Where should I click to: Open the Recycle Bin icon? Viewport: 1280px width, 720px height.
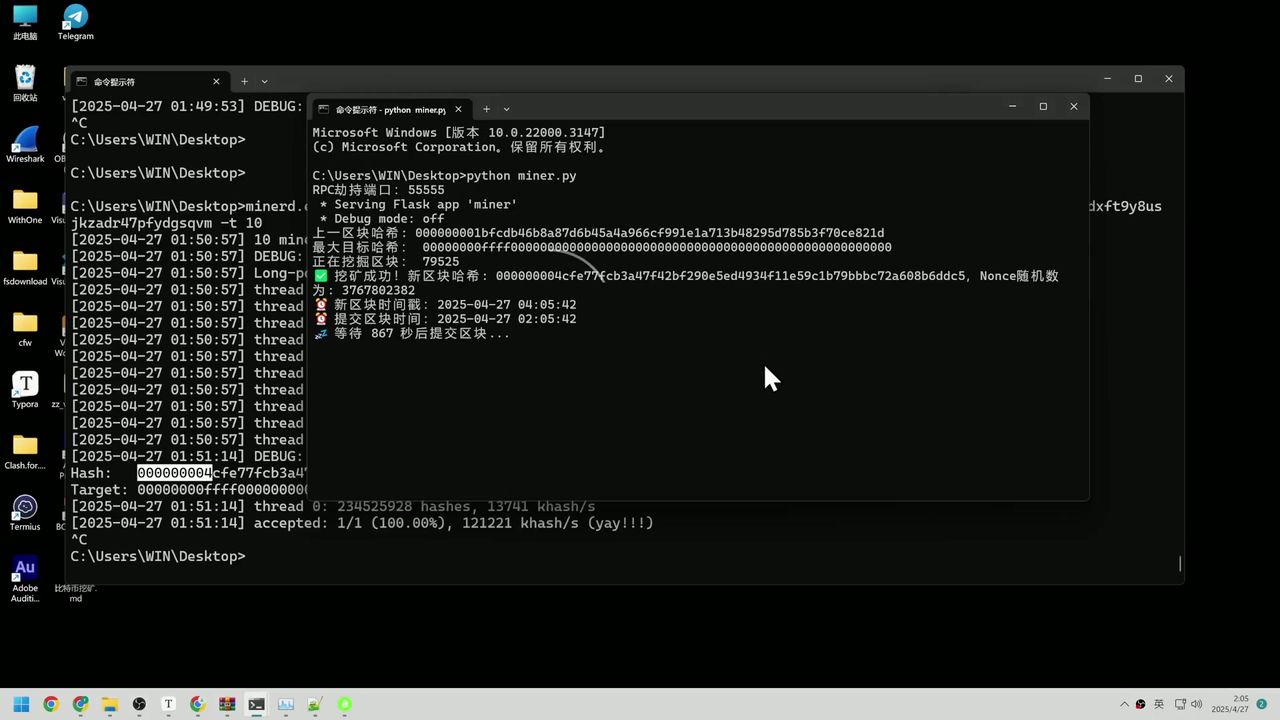(x=25, y=83)
